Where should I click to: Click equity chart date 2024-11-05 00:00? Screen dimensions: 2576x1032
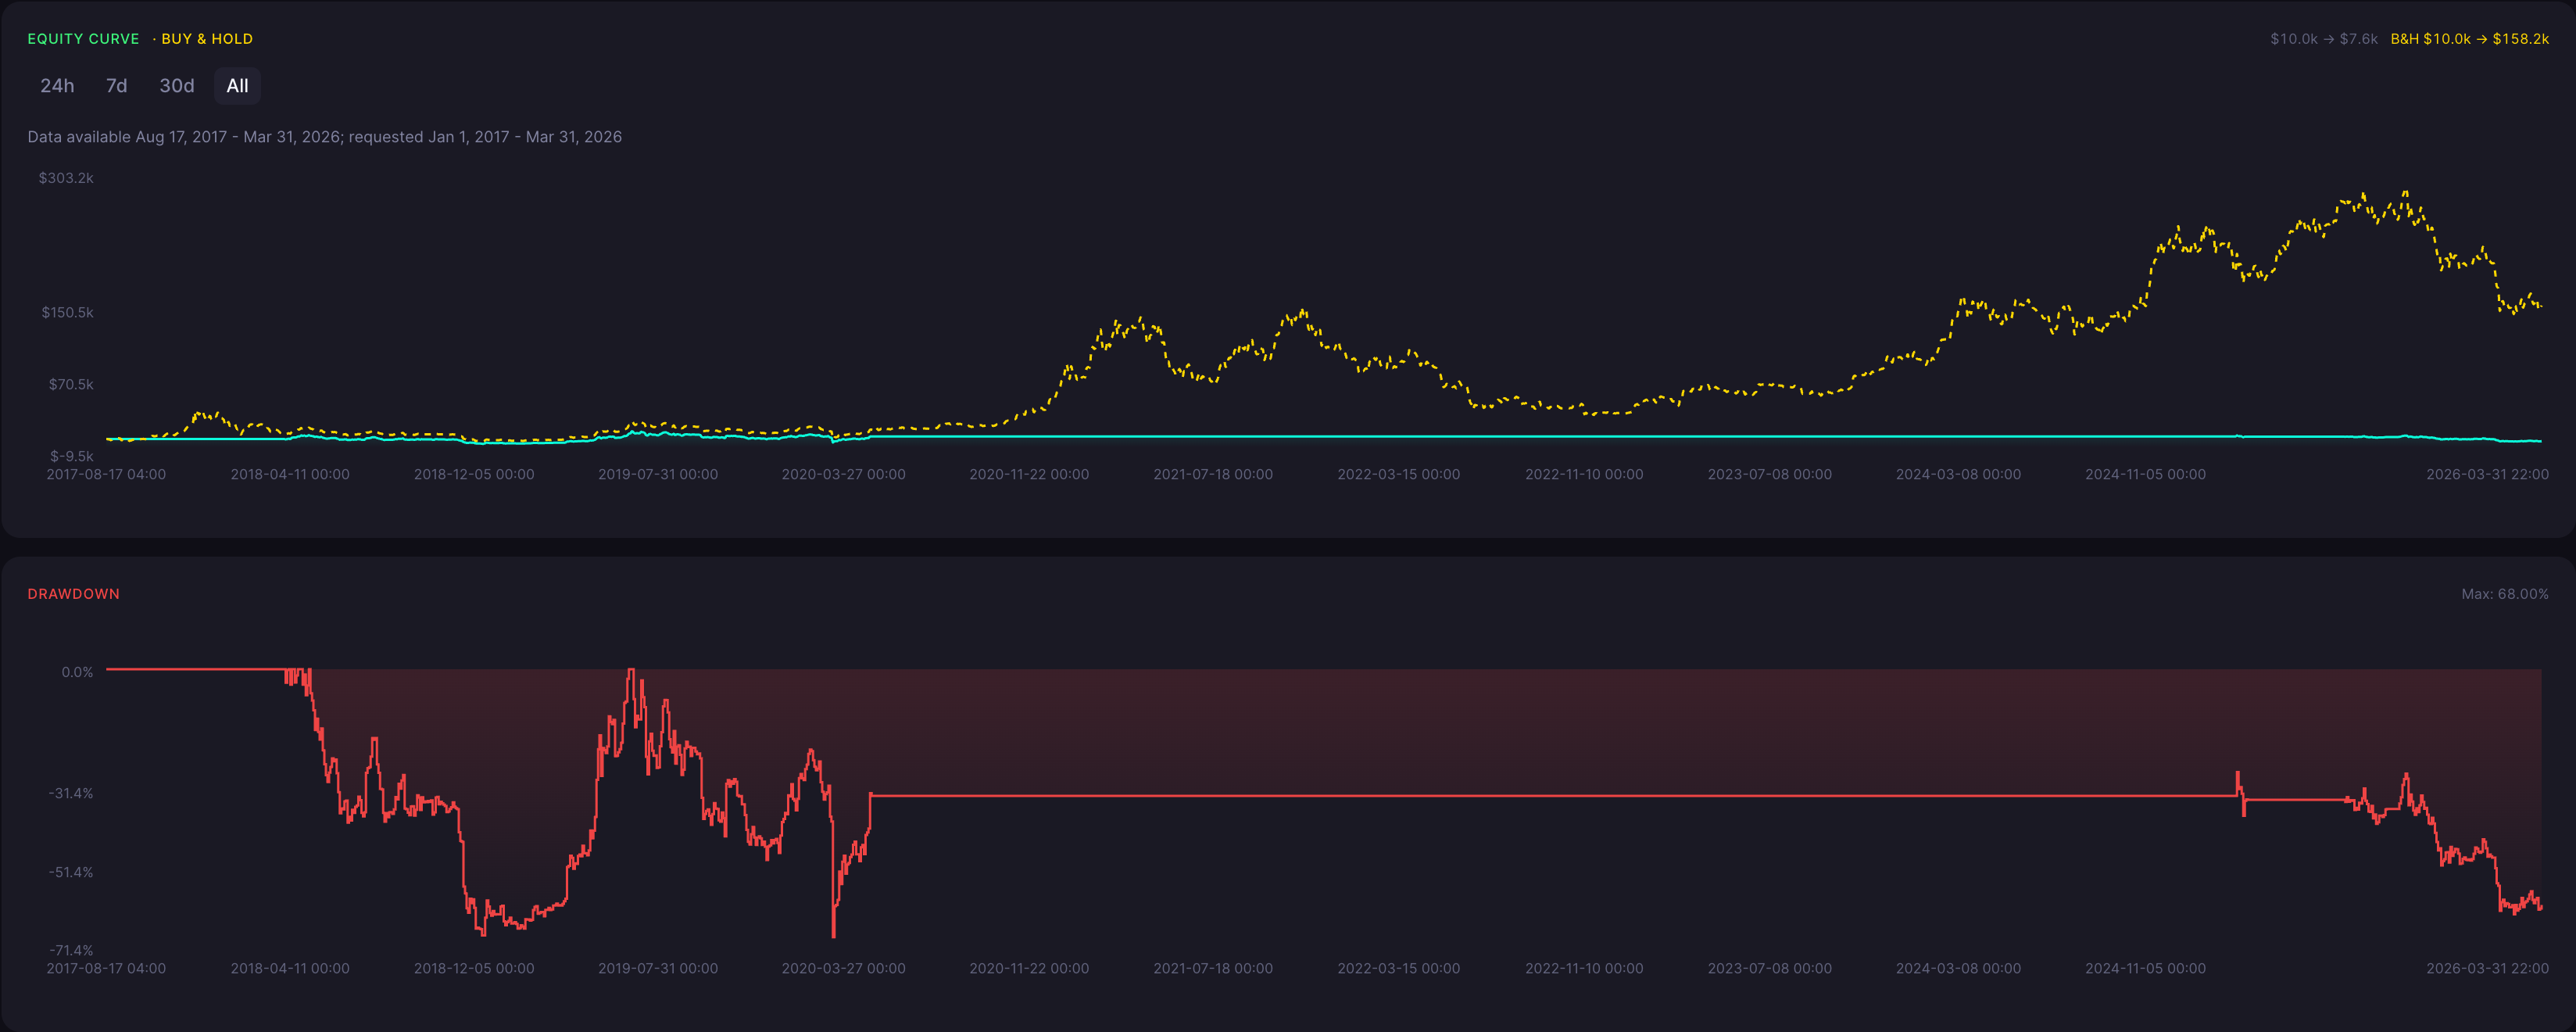click(2145, 474)
